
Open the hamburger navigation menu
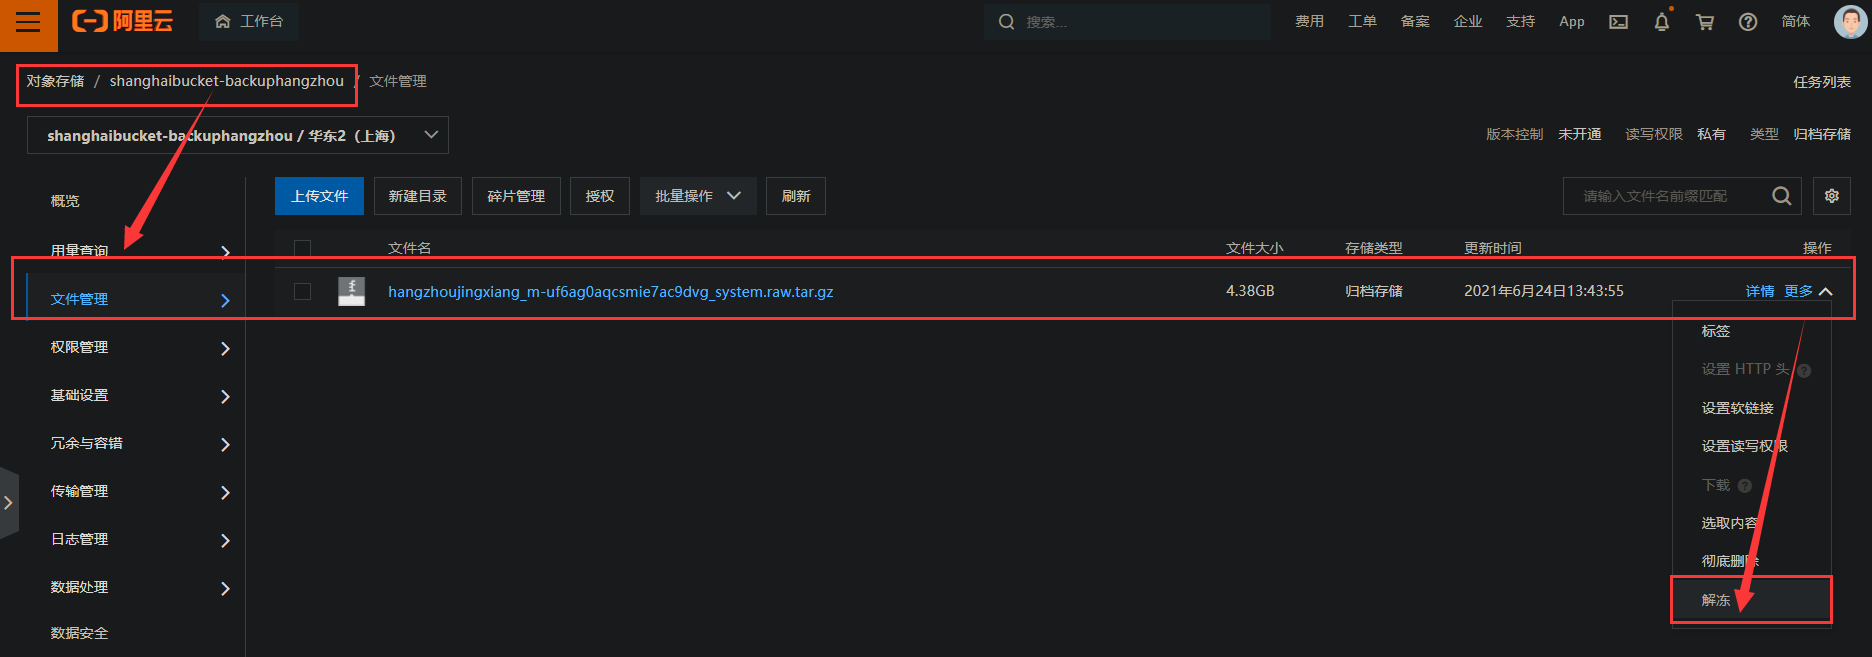pyautogui.click(x=28, y=22)
